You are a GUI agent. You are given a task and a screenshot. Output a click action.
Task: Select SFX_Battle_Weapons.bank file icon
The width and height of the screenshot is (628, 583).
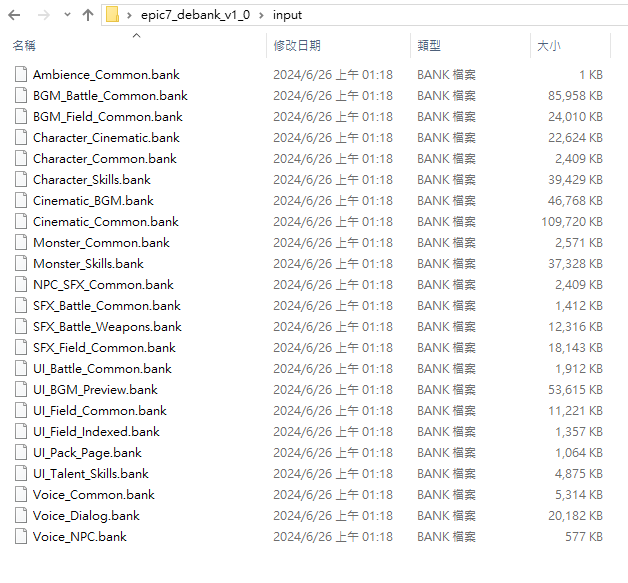tap(21, 327)
